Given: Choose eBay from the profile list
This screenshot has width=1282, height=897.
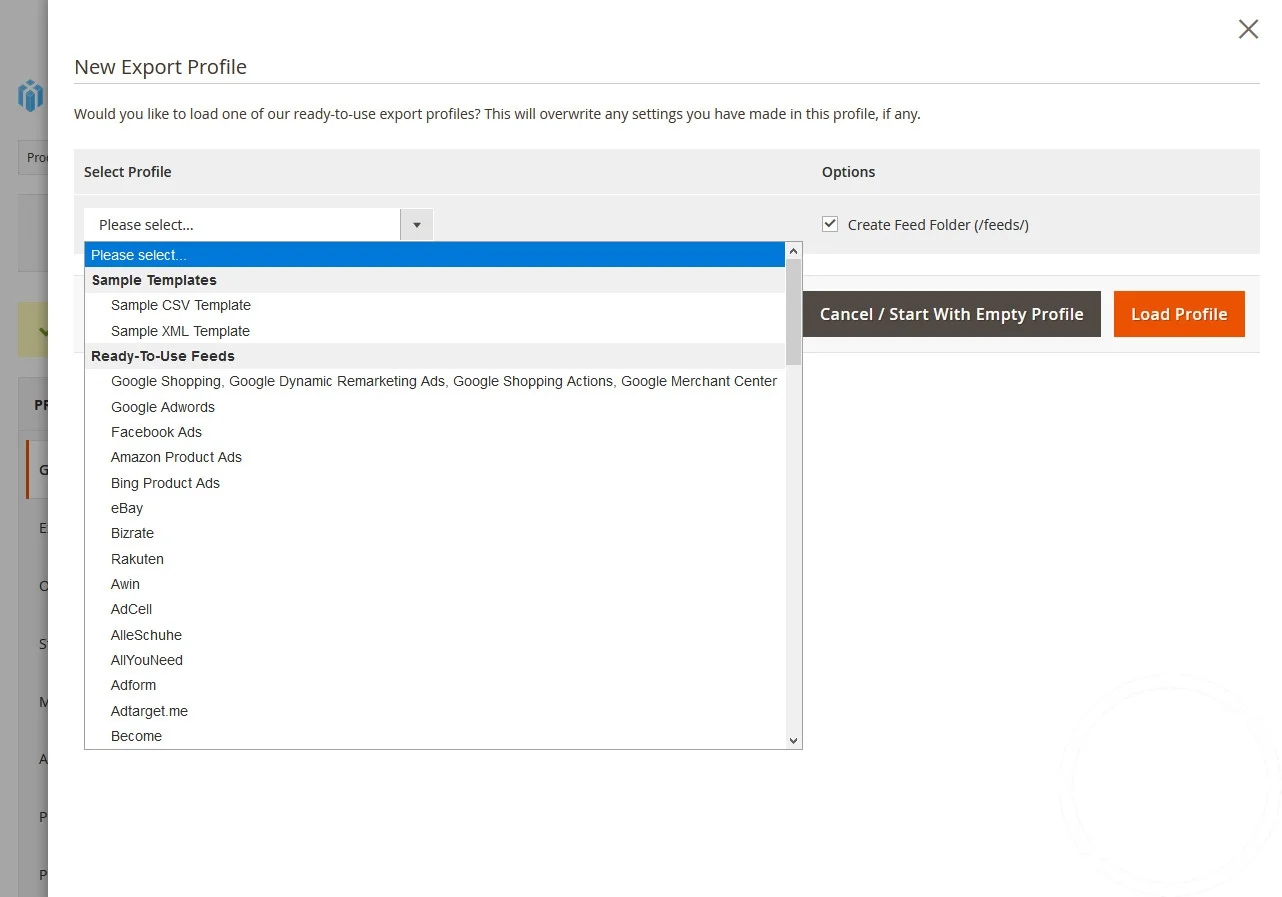Looking at the screenshot, I should pyautogui.click(x=127, y=508).
